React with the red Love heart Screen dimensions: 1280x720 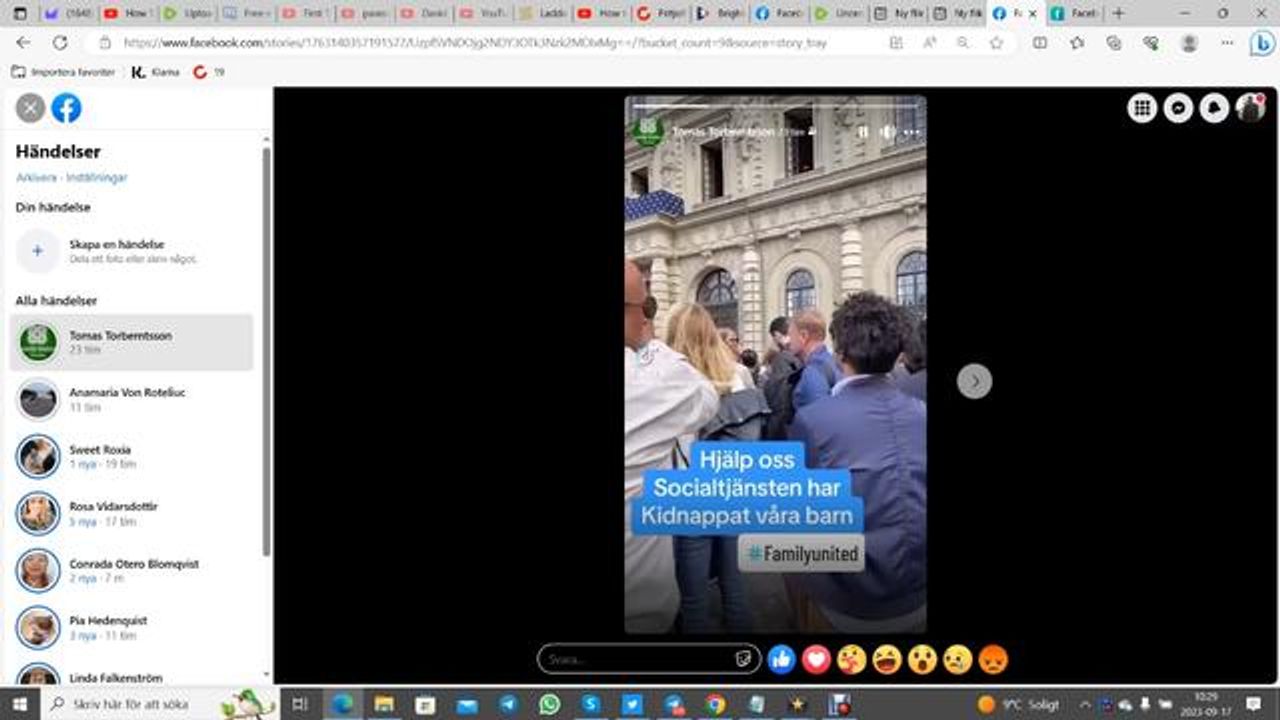click(x=816, y=659)
